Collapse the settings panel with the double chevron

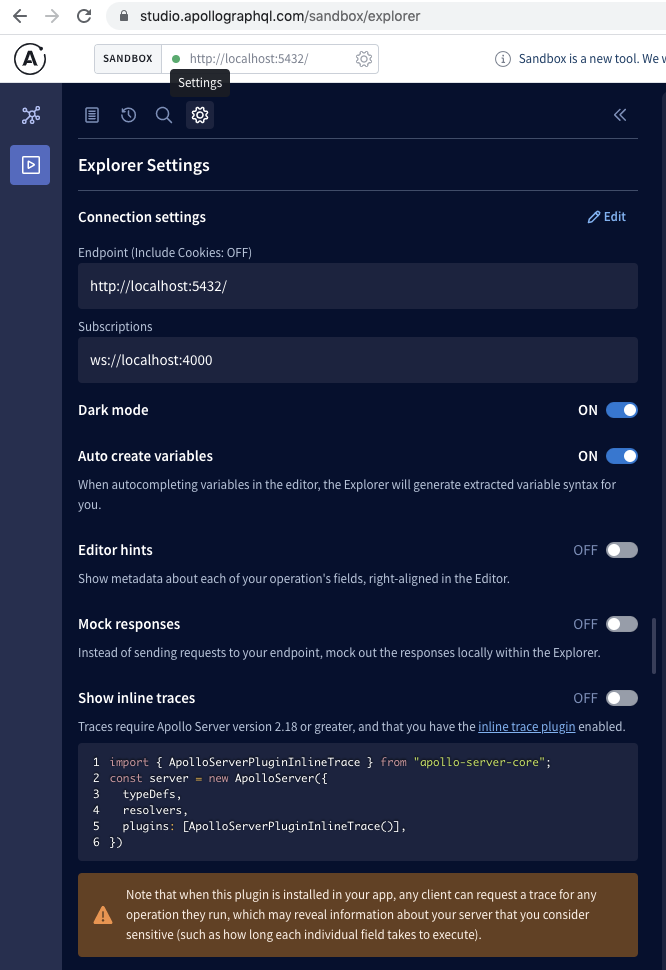tap(620, 114)
